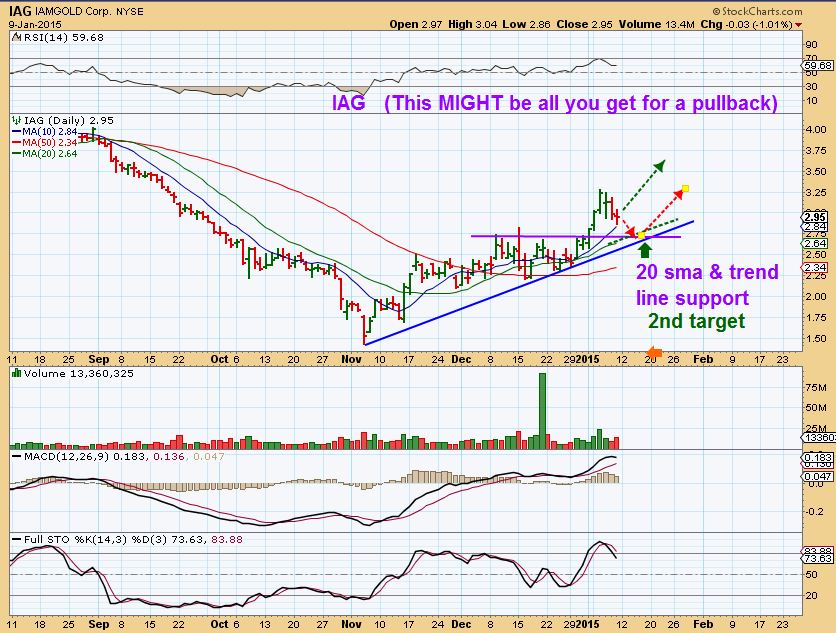This screenshot has height=633, width=836.
Task: Click the IAG (Daily) 2.95 legend label
Action: point(68,121)
